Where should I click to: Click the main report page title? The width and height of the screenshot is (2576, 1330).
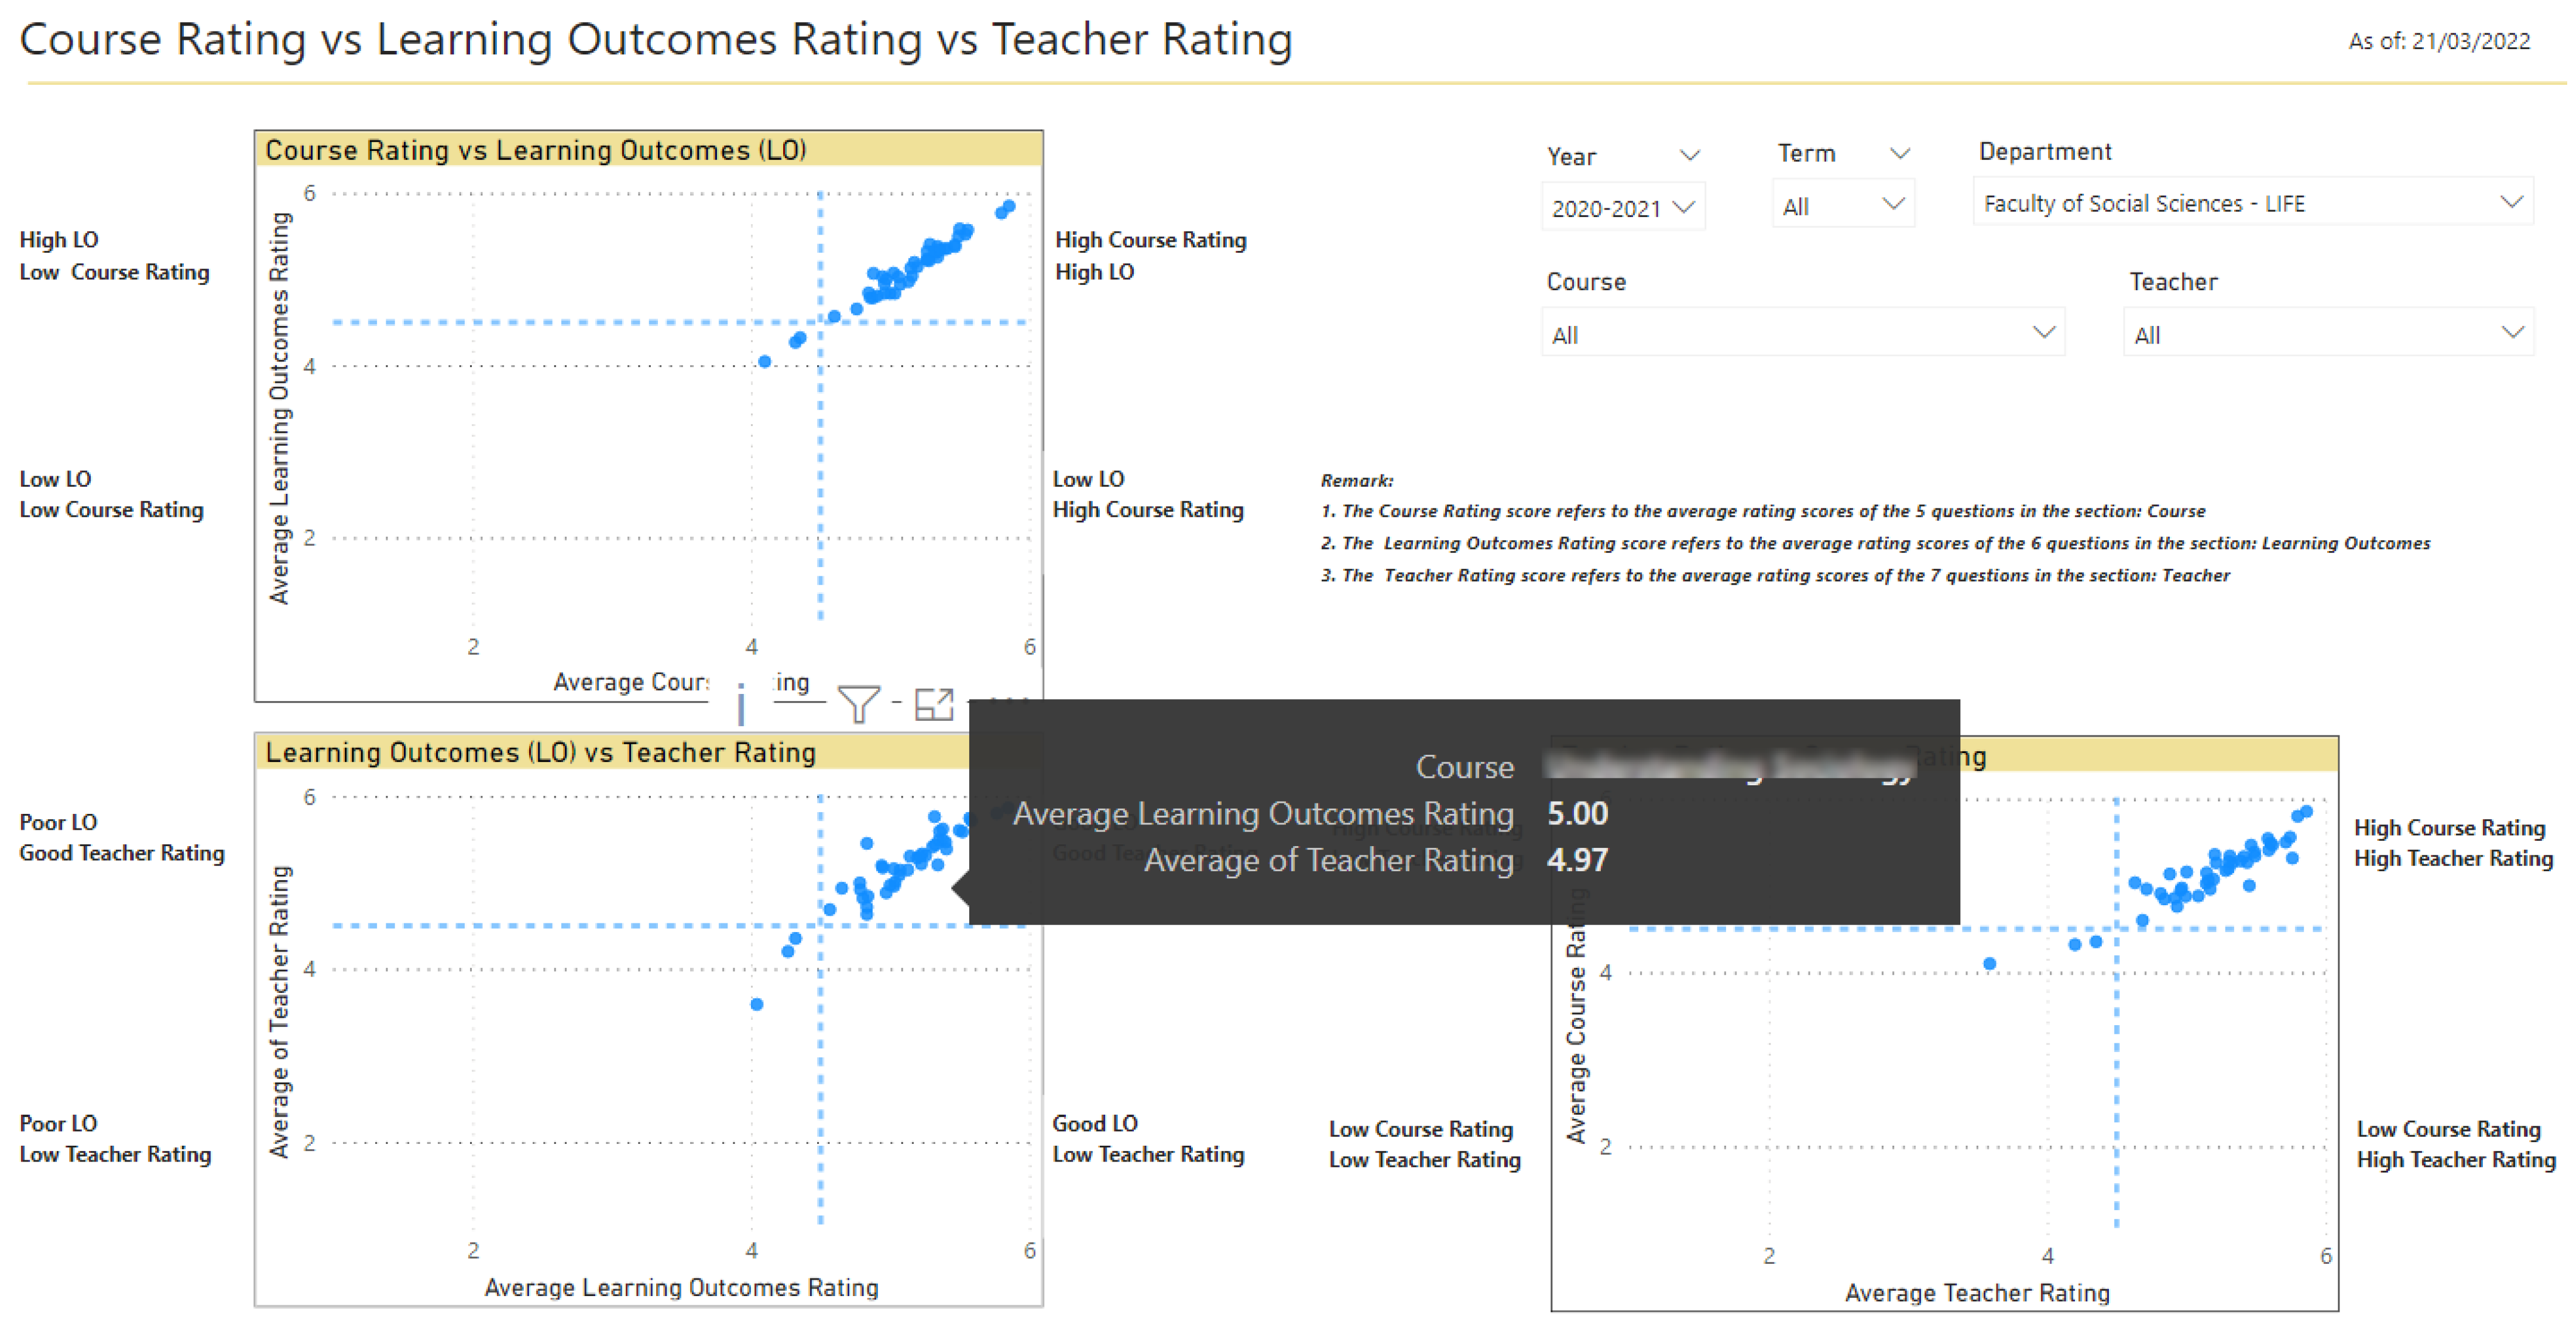point(656,40)
